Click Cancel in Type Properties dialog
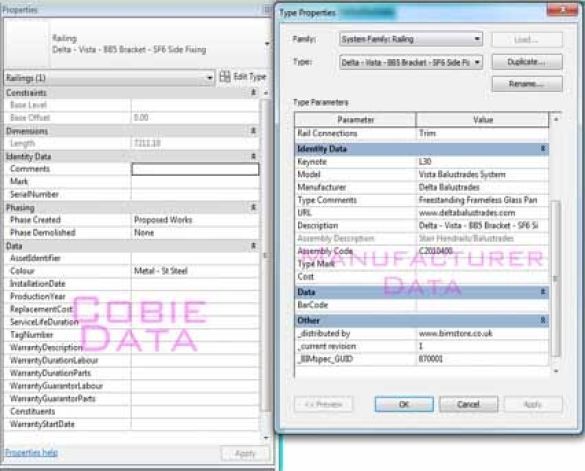Viewport: 585px width, 471px height. point(468,404)
